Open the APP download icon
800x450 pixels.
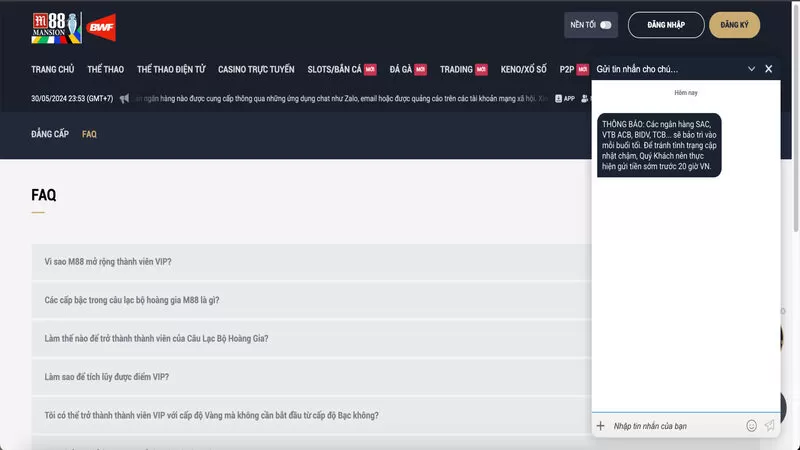pyautogui.click(x=564, y=99)
